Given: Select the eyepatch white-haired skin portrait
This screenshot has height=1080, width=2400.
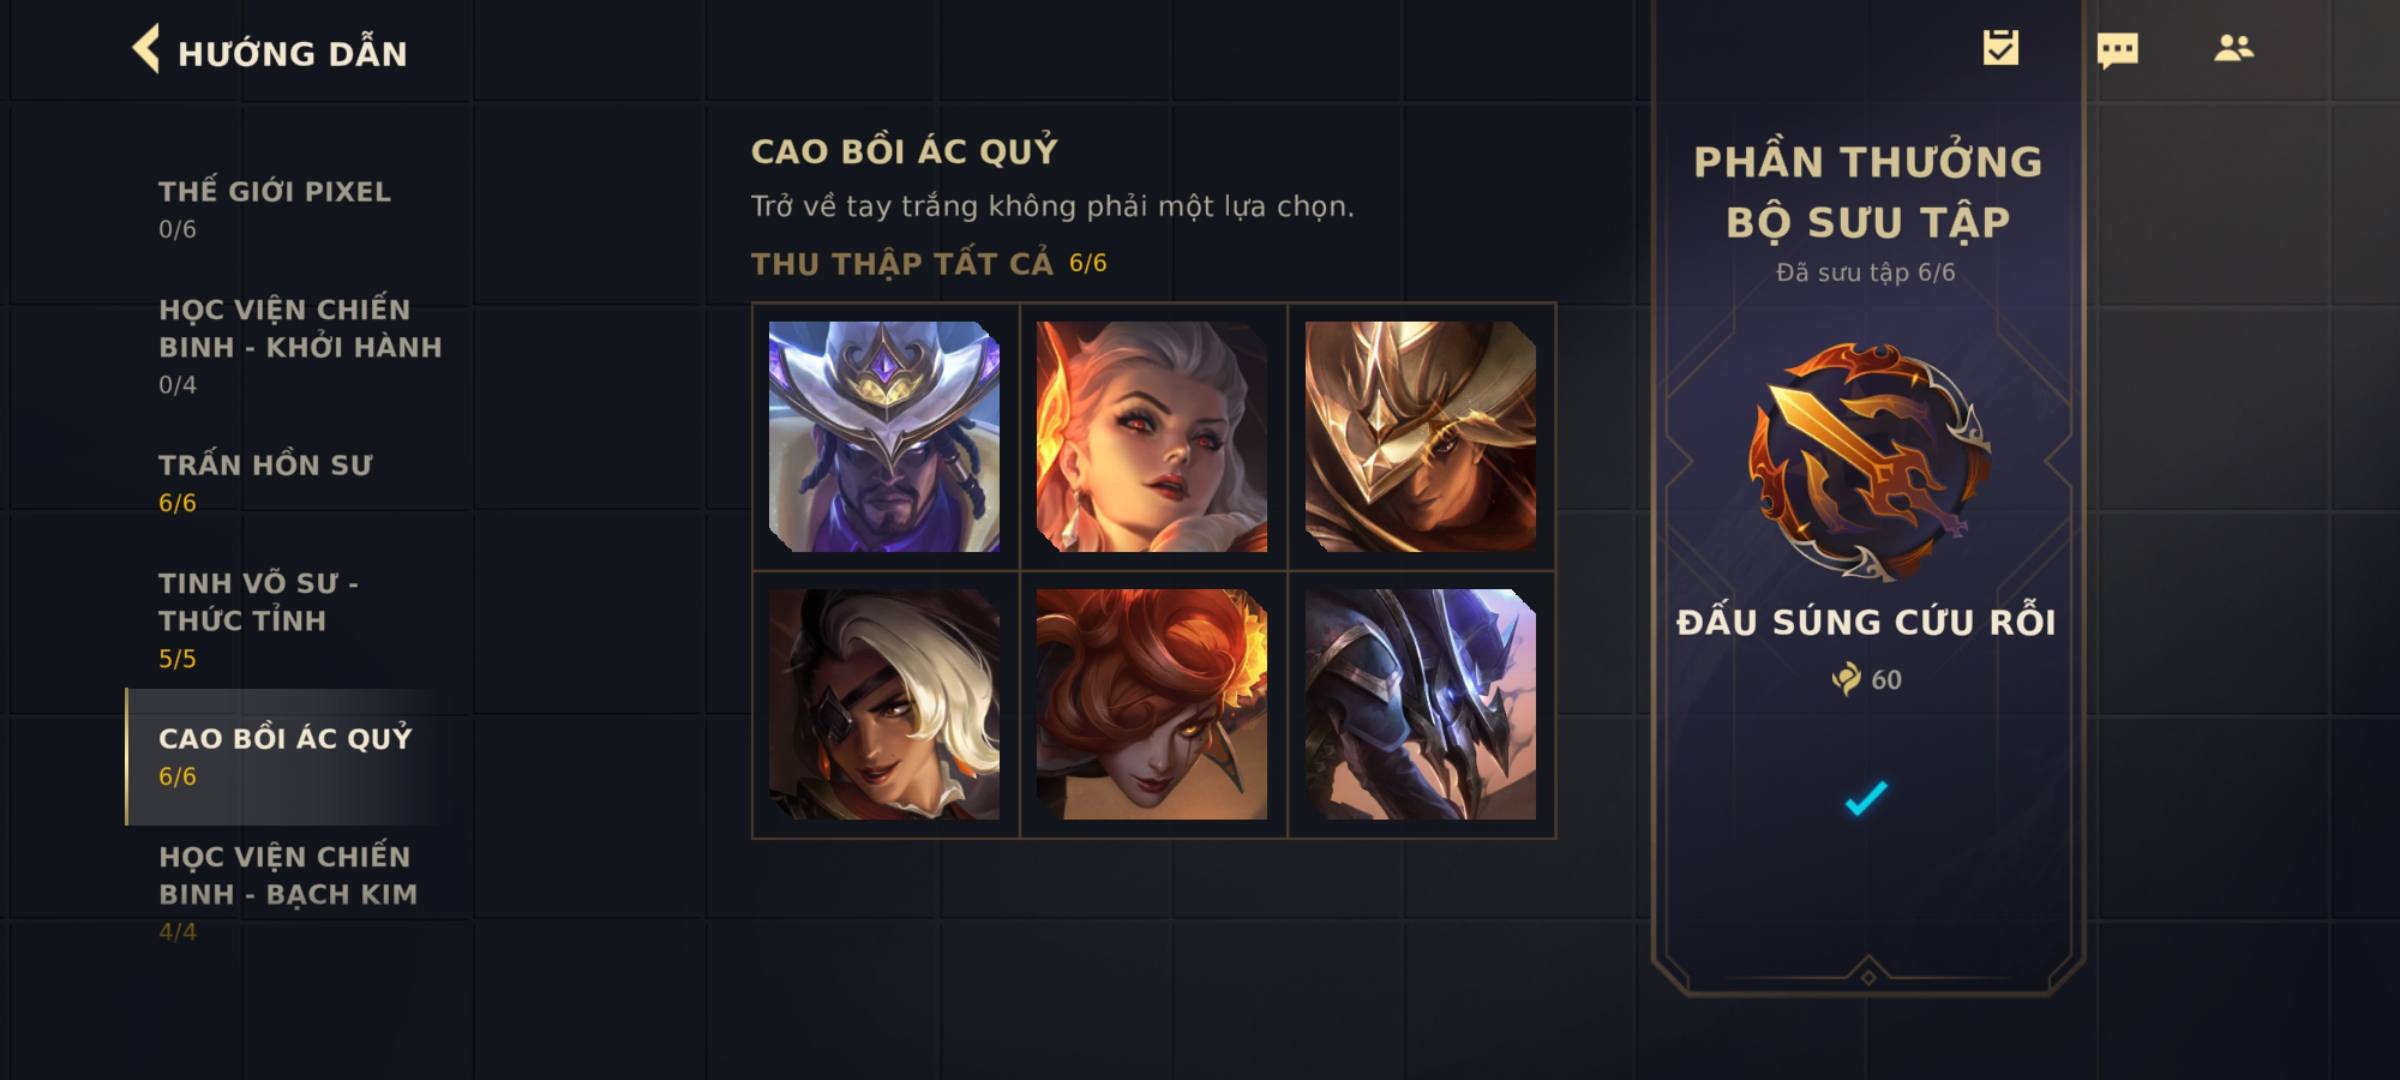Looking at the screenshot, I should click(884, 704).
